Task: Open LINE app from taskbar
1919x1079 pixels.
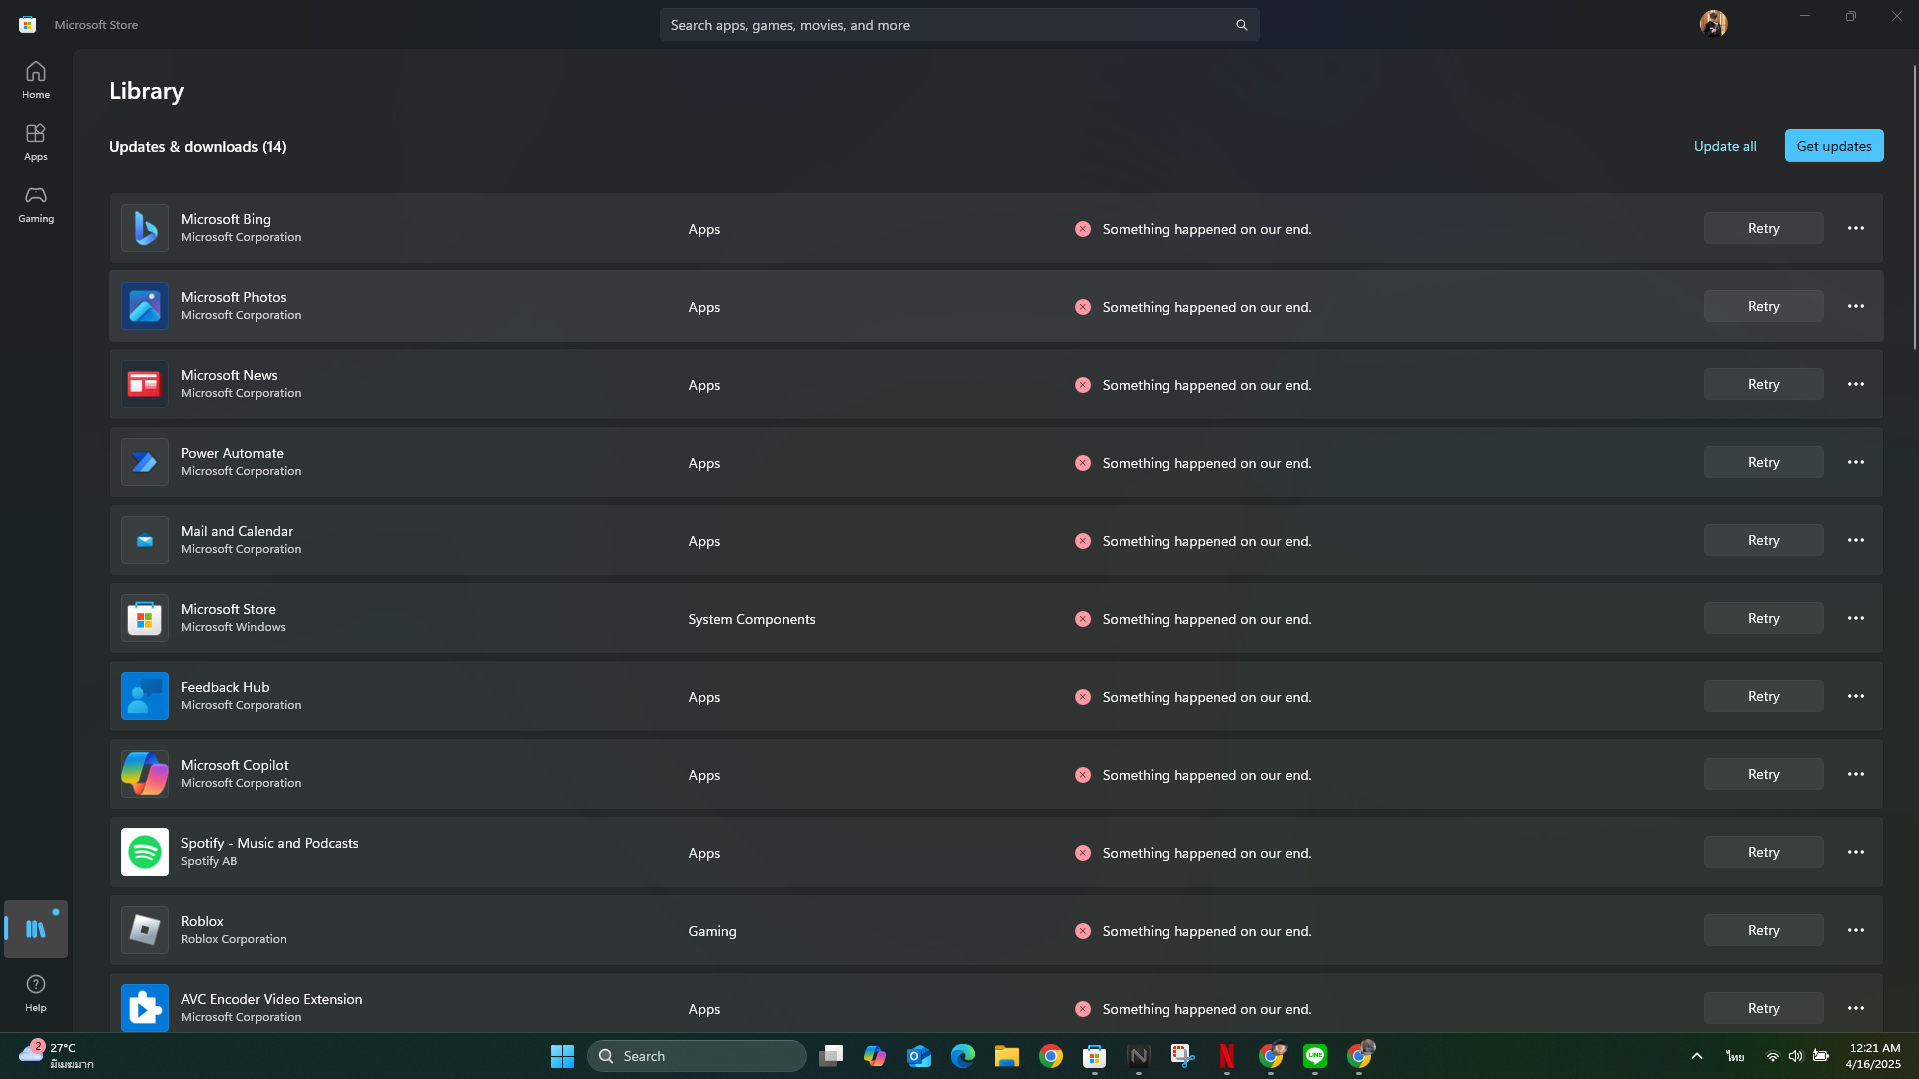Action: pos(1314,1056)
